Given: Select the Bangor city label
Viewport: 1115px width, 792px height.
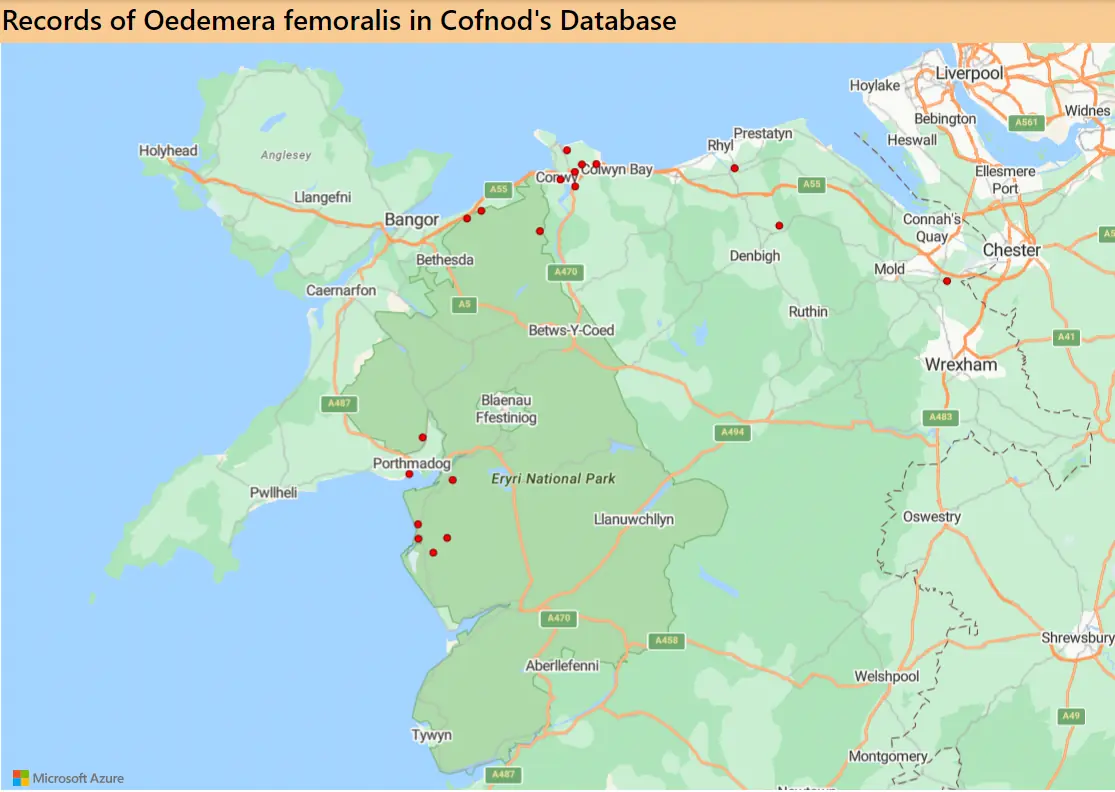Looking at the screenshot, I should click(x=412, y=220).
